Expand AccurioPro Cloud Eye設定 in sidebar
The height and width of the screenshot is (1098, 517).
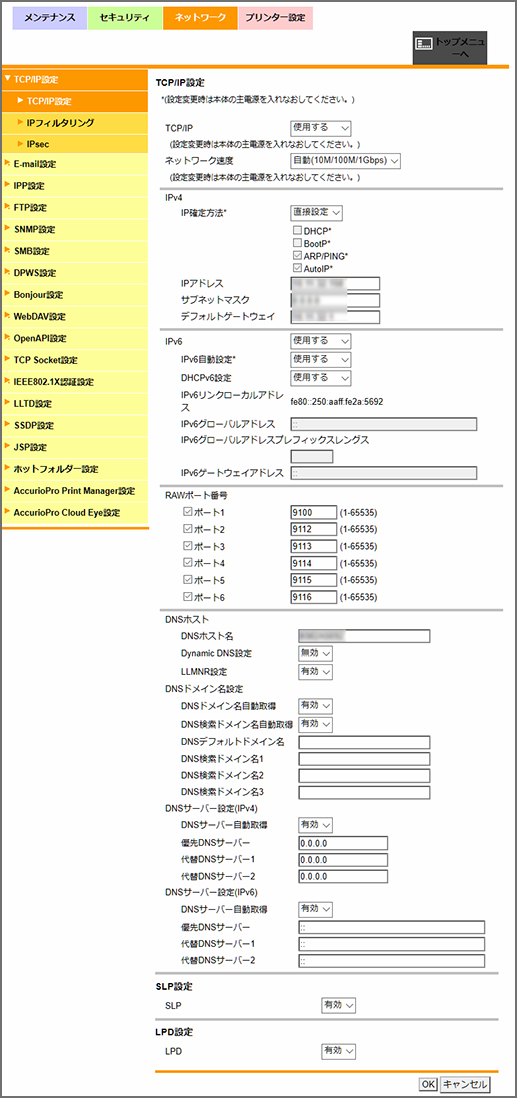pyautogui.click(x=75, y=513)
